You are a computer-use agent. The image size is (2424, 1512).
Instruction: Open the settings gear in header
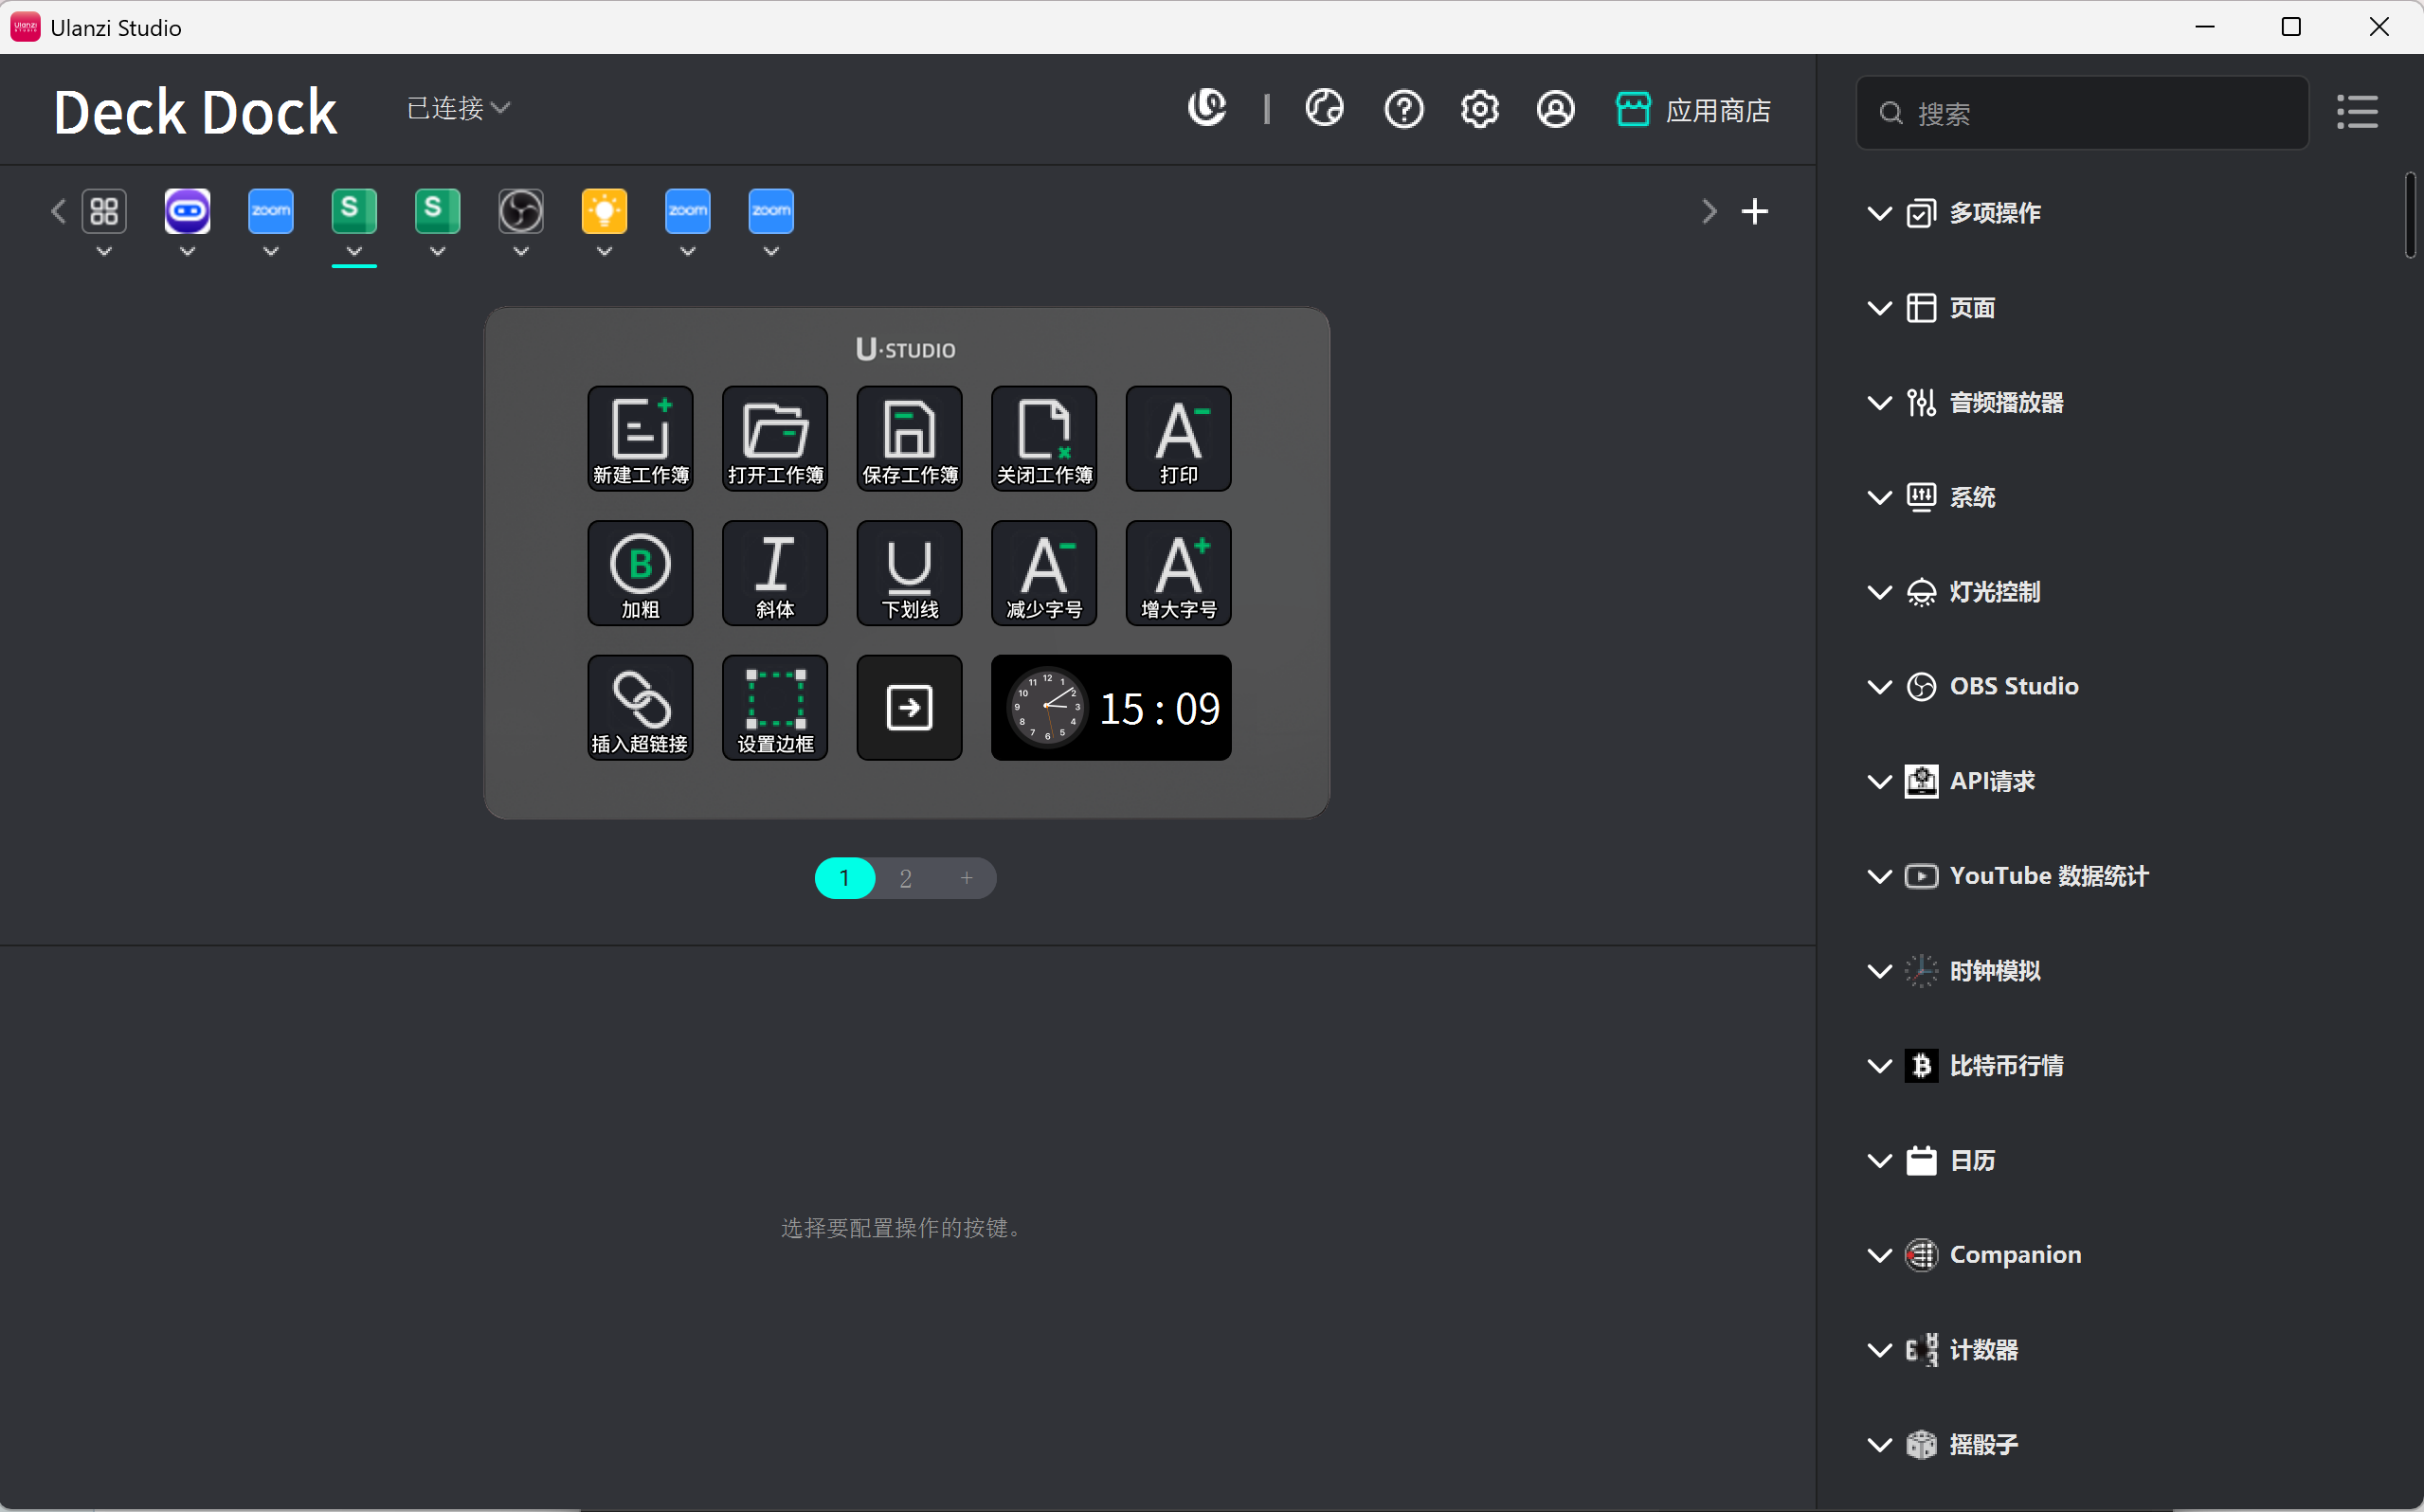[x=1479, y=109]
